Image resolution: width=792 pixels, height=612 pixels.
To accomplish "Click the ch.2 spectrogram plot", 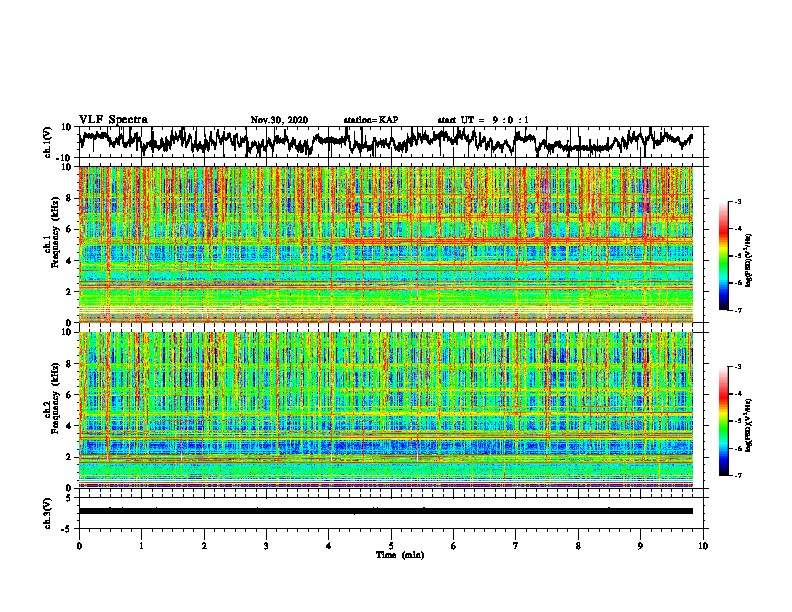I will coord(386,410).
